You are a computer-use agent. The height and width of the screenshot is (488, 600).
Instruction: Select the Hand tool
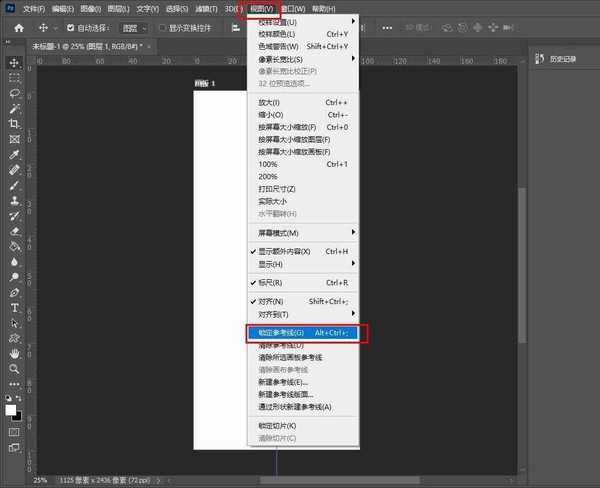click(x=14, y=353)
